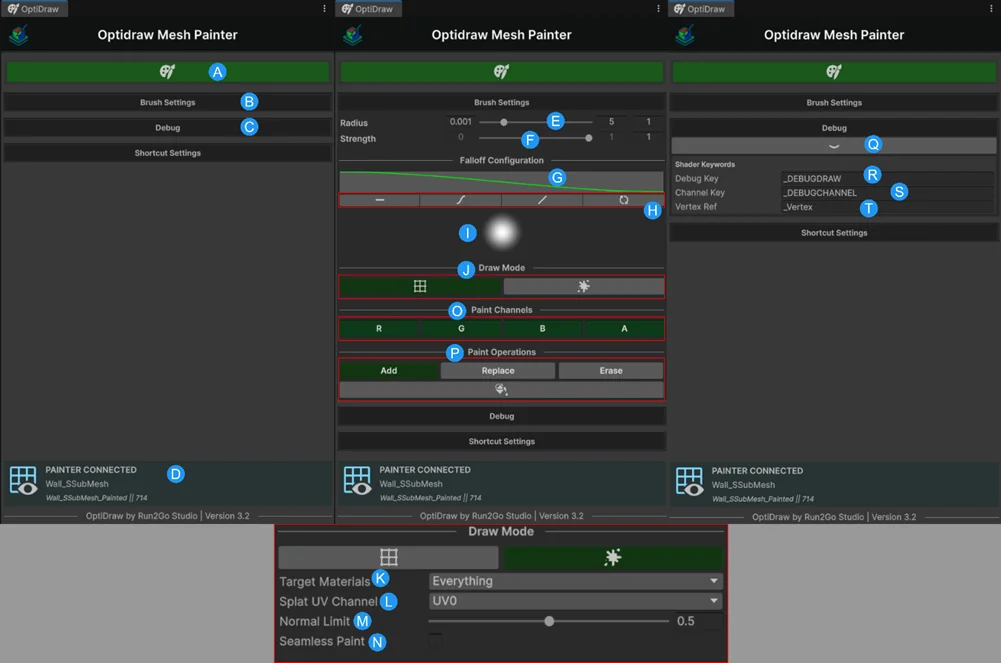This screenshot has height=663, width=1001.
Task: Click the Radius slider handle
Action: point(504,122)
